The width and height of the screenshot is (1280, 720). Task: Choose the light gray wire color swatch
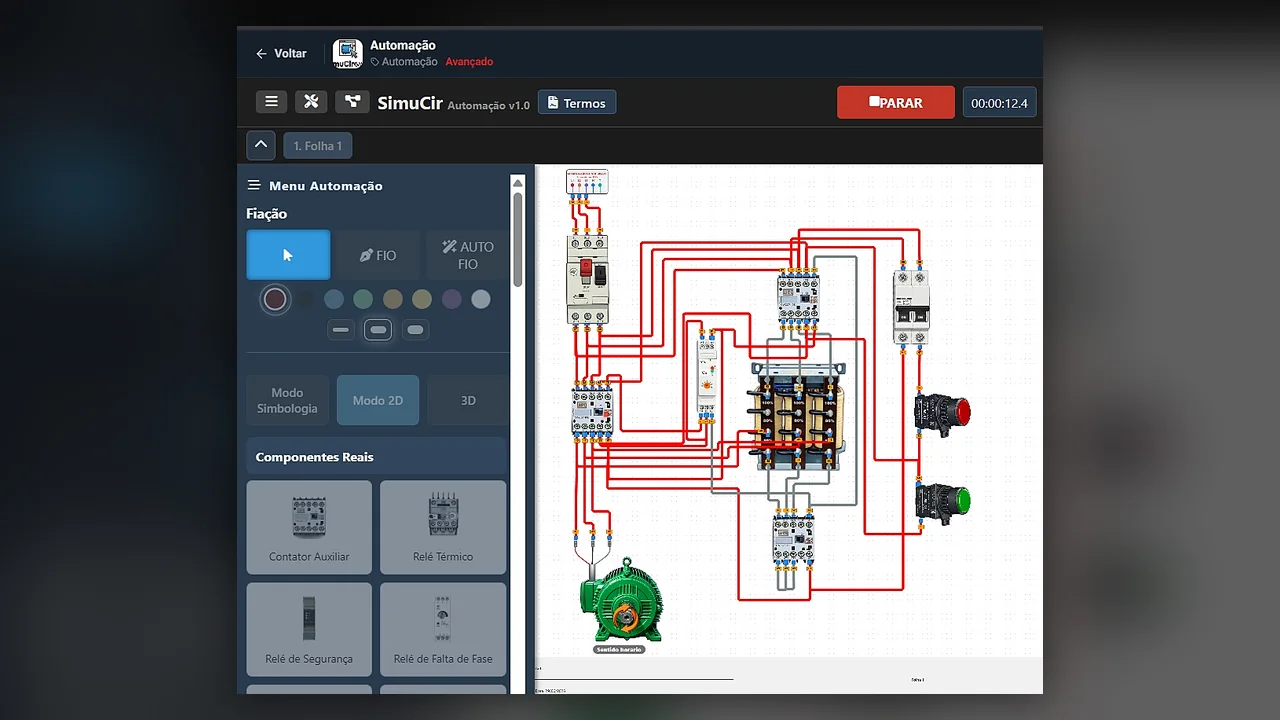pyautogui.click(x=481, y=299)
